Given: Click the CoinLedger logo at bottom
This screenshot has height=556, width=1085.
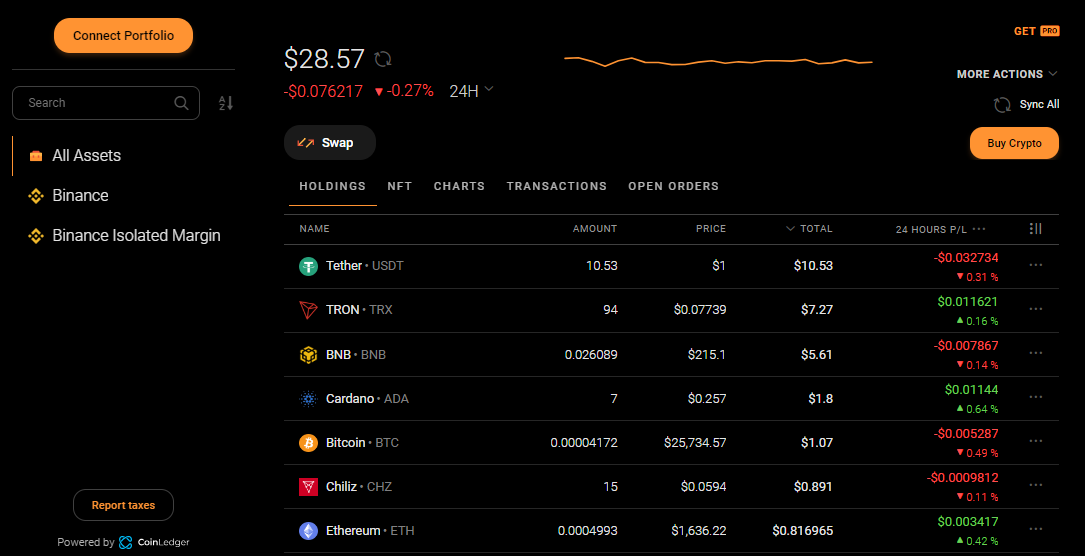Looking at the screenshot, I should 125,542.
